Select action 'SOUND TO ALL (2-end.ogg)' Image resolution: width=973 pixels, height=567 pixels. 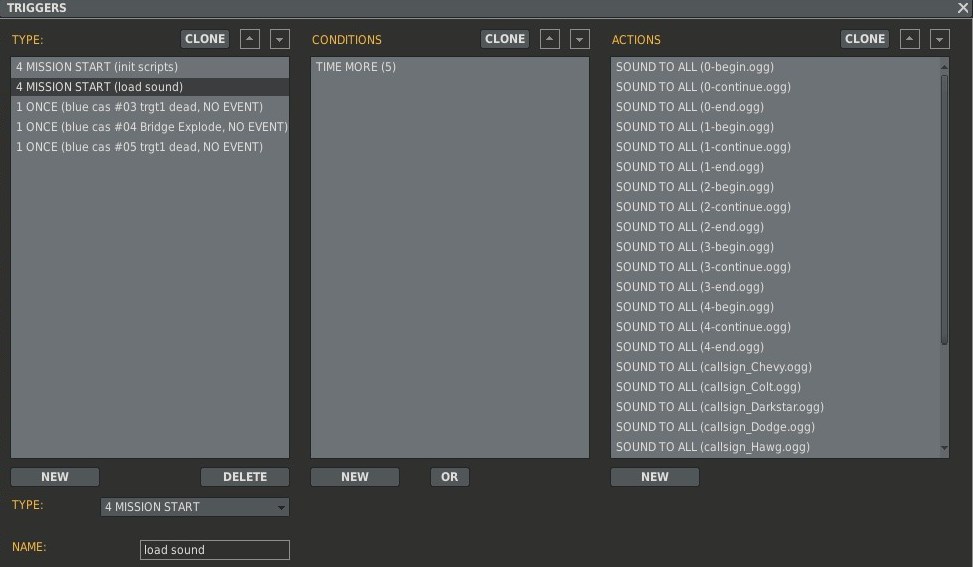pos(776,227)
